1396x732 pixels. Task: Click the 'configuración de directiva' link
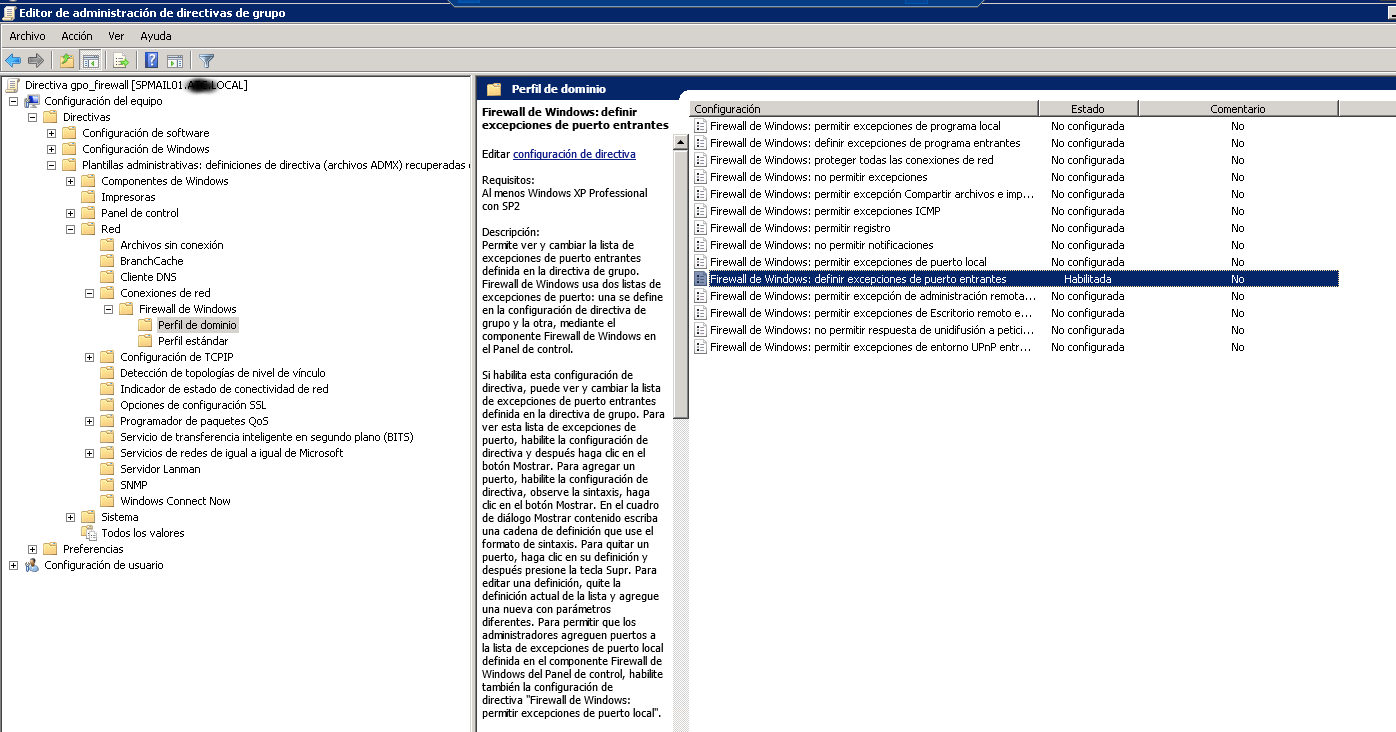click(574, 154)
